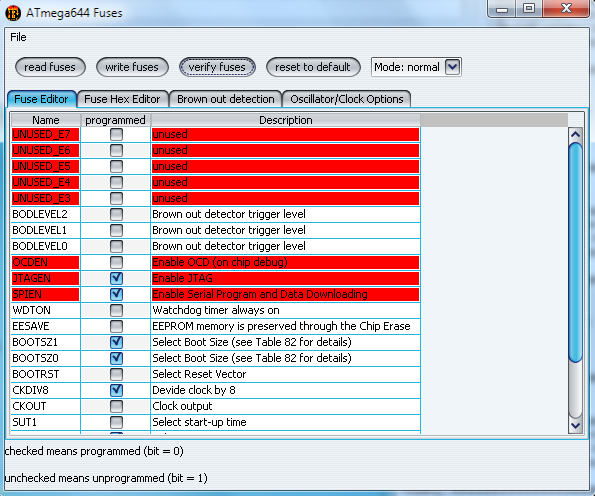Enable the OCDEN fuse checkbox
This screenshot has width=595, height=496.
point(116,262)
